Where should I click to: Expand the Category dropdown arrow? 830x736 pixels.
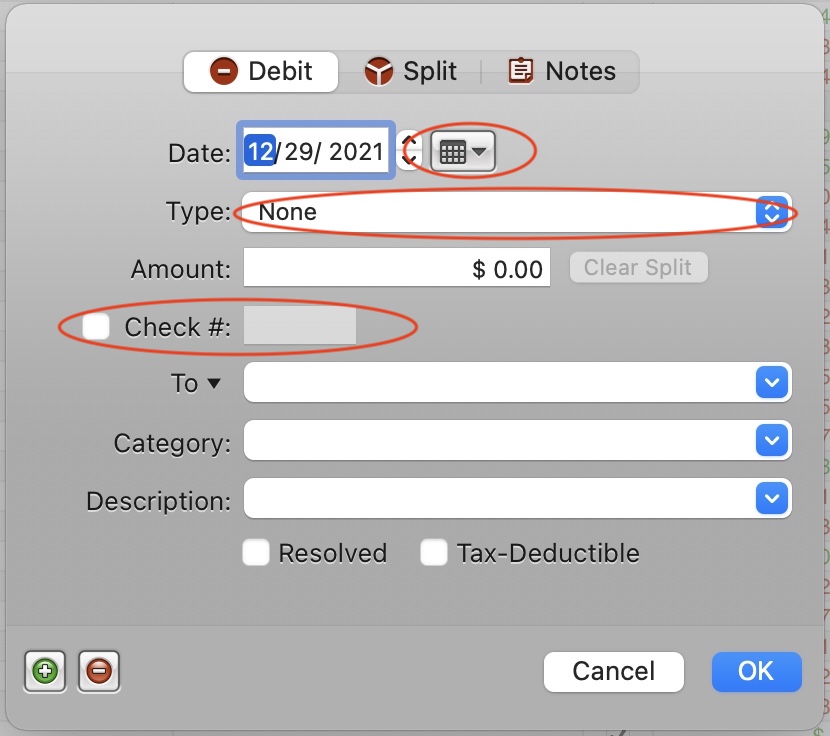pyautogui.click(x=772, y=440)
